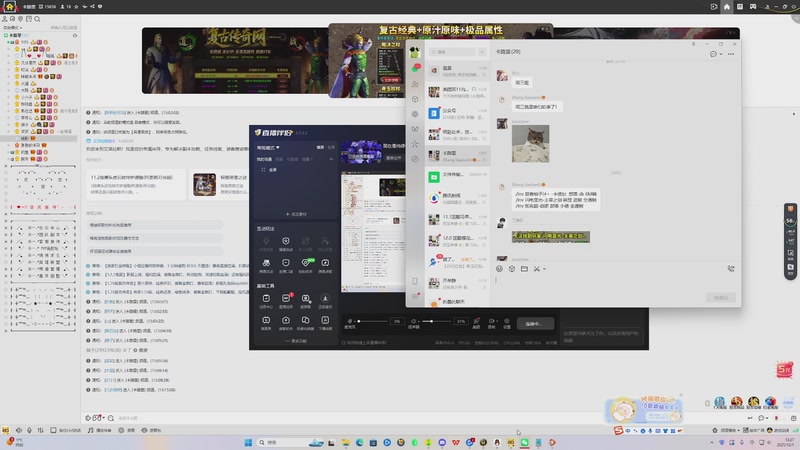Open the settings gear in live-stream control bar
This screenshot has width=800, height=450.
pyautogui.click(x=507, y=321)
